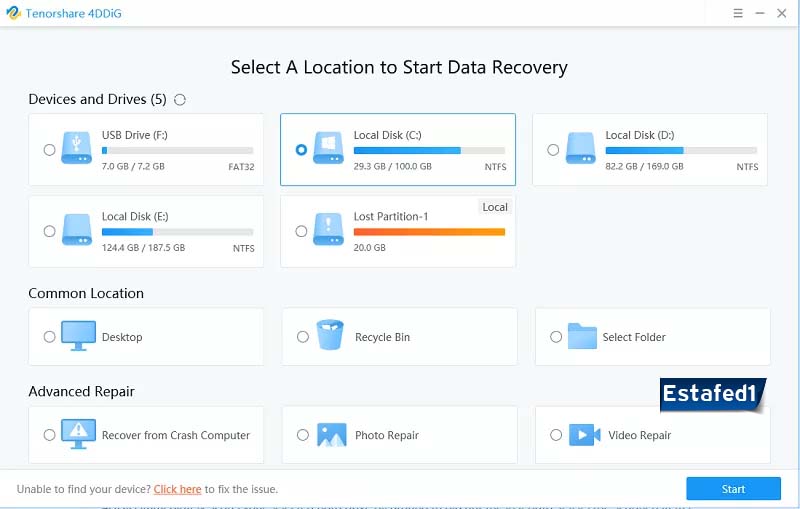Select the Local Disk (E:) radio button
This screenshot has width=800, height=509.
coord(50,231)
